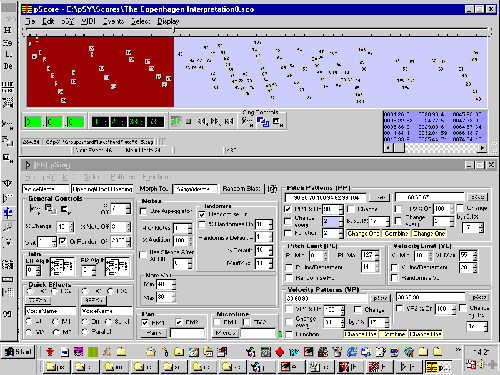Click the blue overlapping-squares Song Controls icon

[263, 122]
